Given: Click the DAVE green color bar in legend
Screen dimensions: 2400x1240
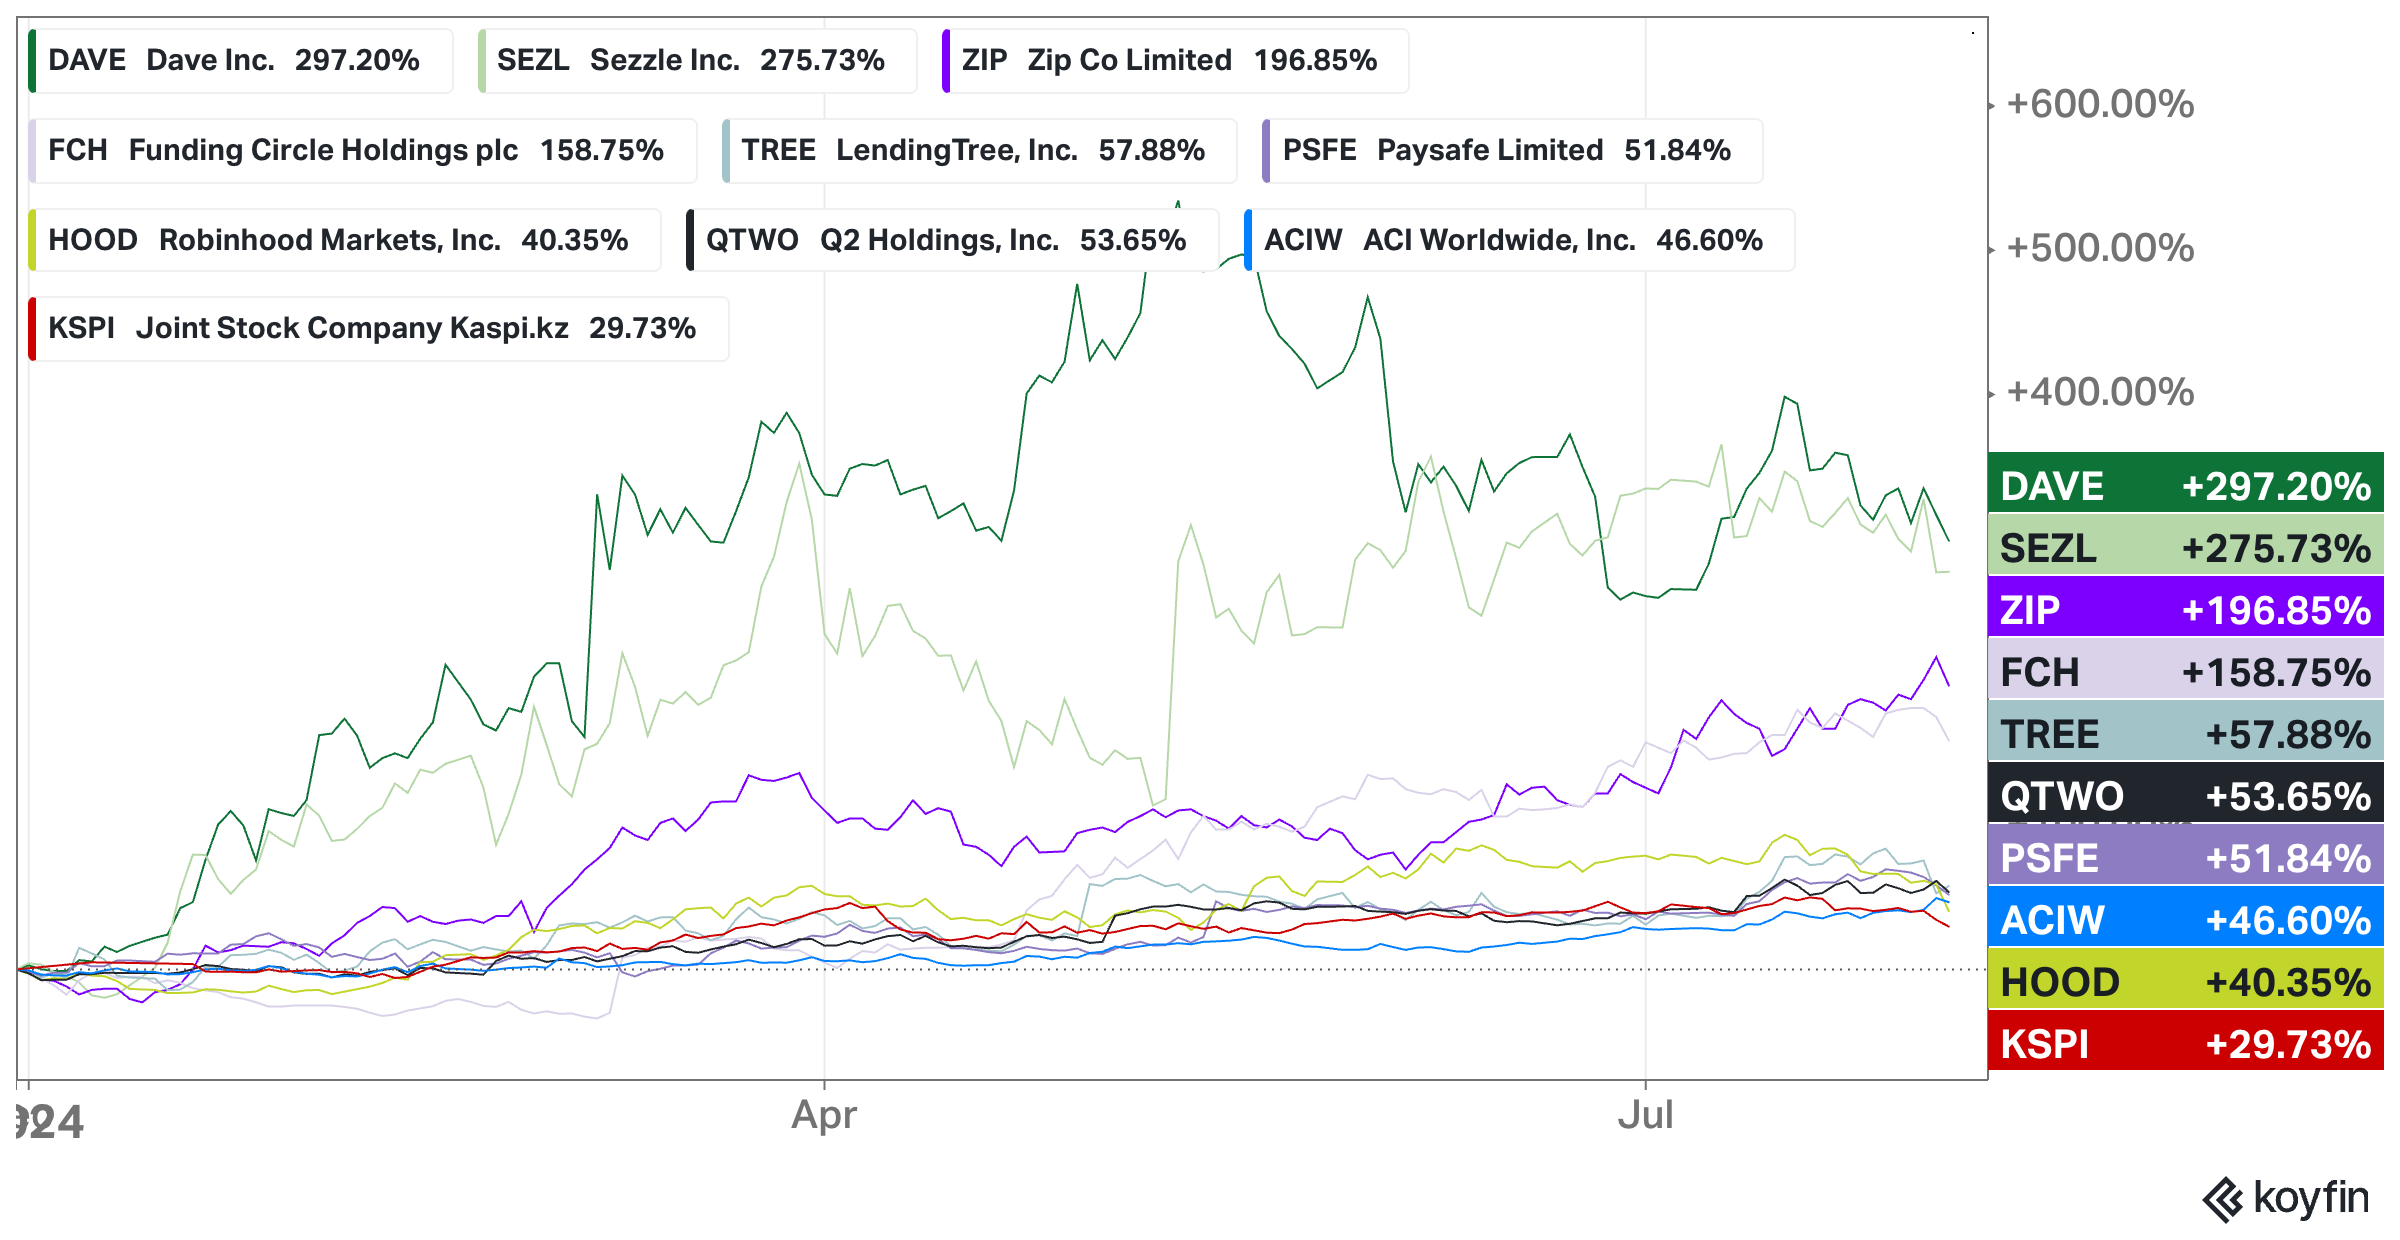Looking at the screenshot, I should click(x=32, y=61).
